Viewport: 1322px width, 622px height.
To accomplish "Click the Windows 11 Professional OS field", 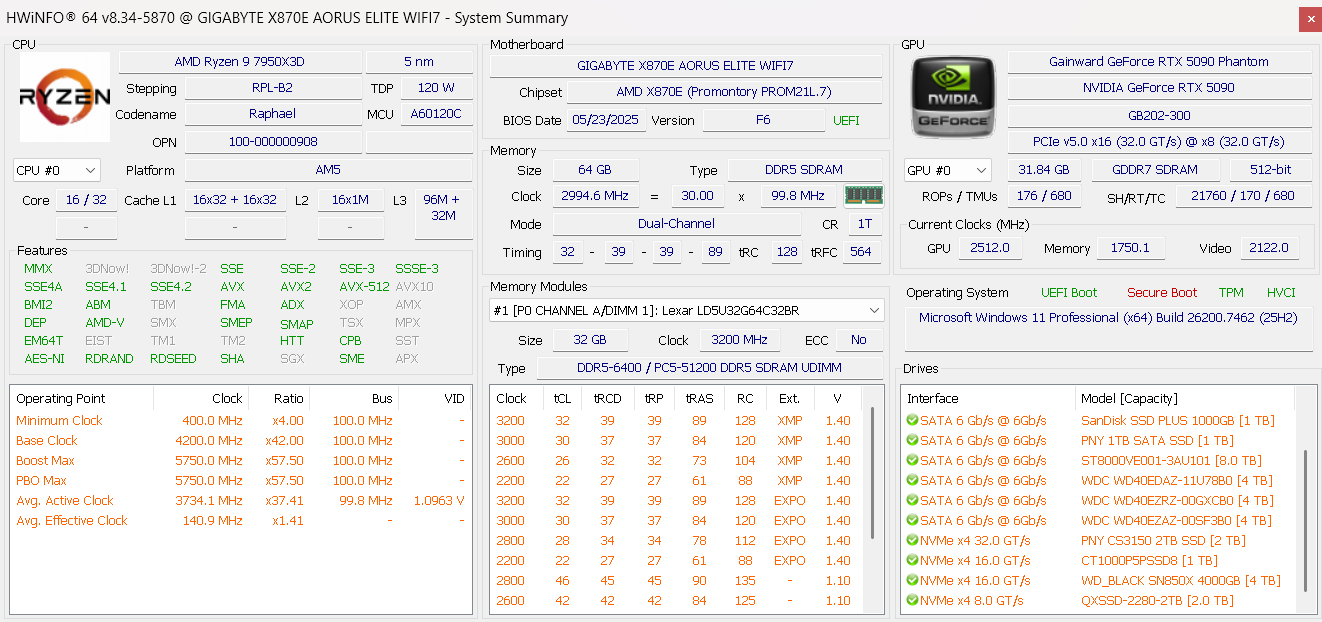I will [x=1109, y=329].
